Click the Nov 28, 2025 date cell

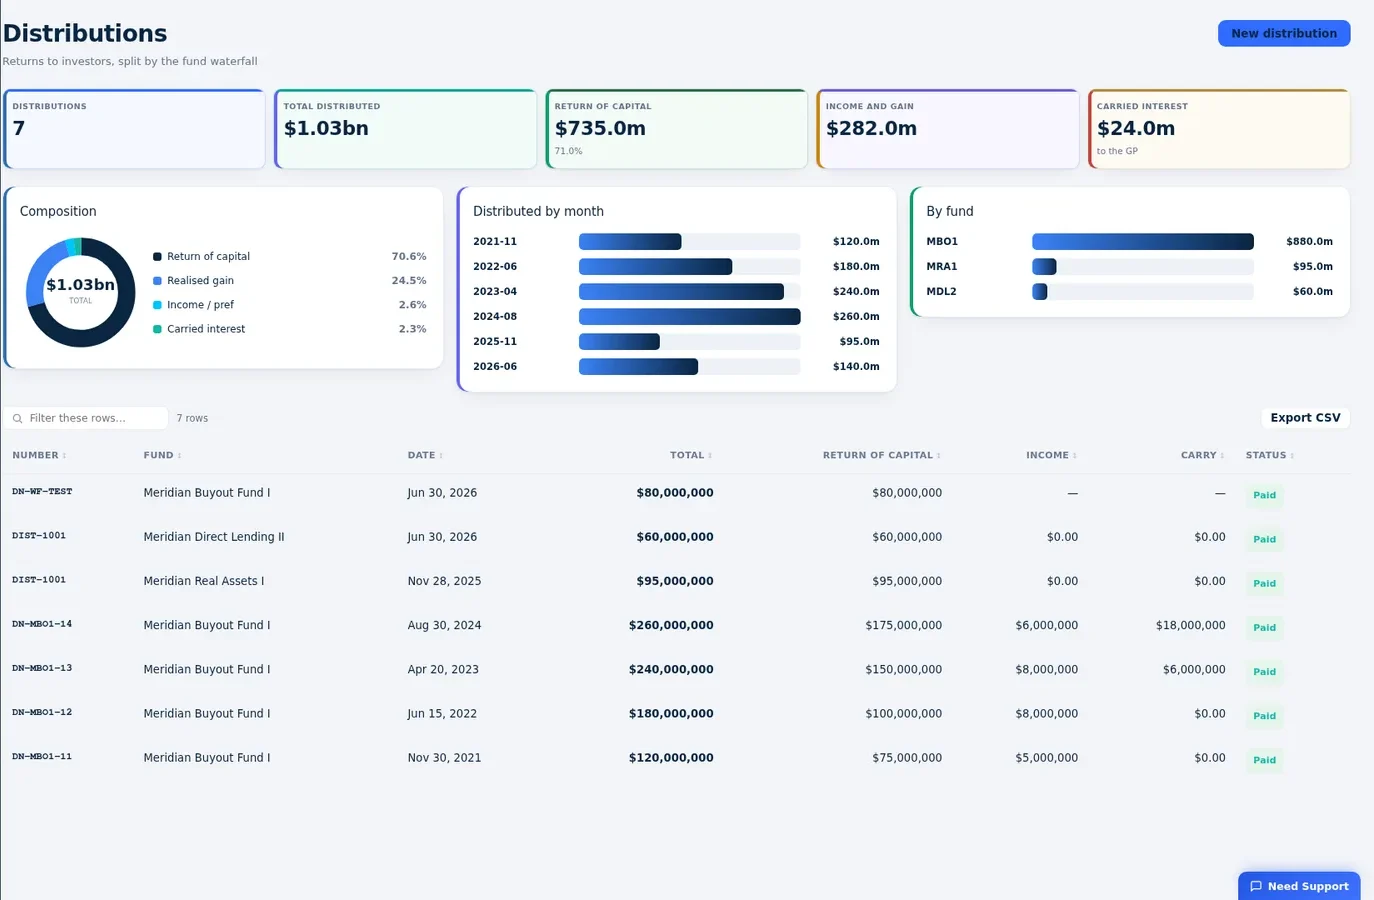click(x=444, y=581)
